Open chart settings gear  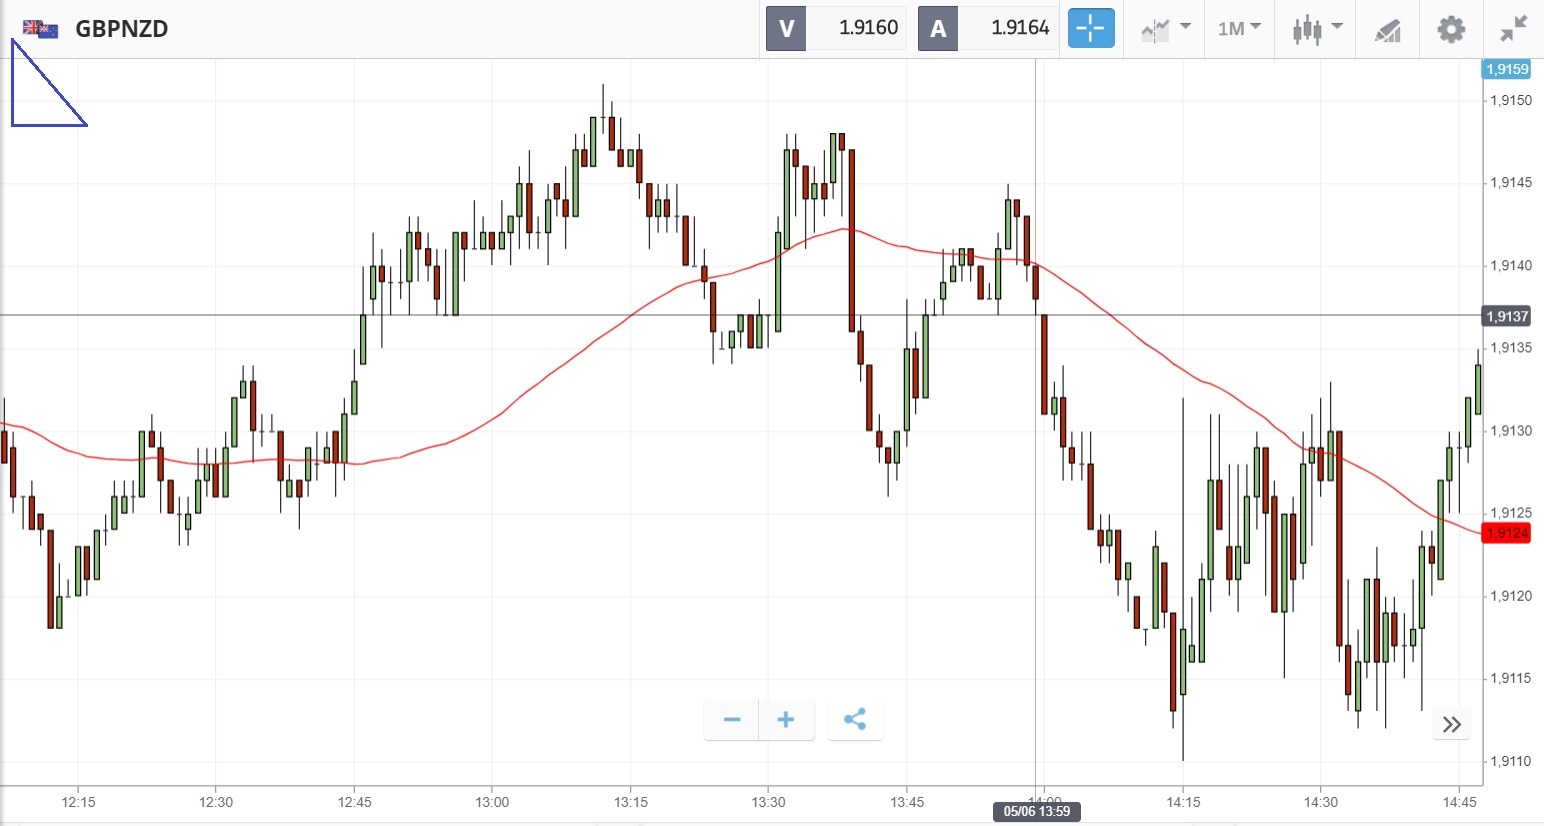point(1451,28)
